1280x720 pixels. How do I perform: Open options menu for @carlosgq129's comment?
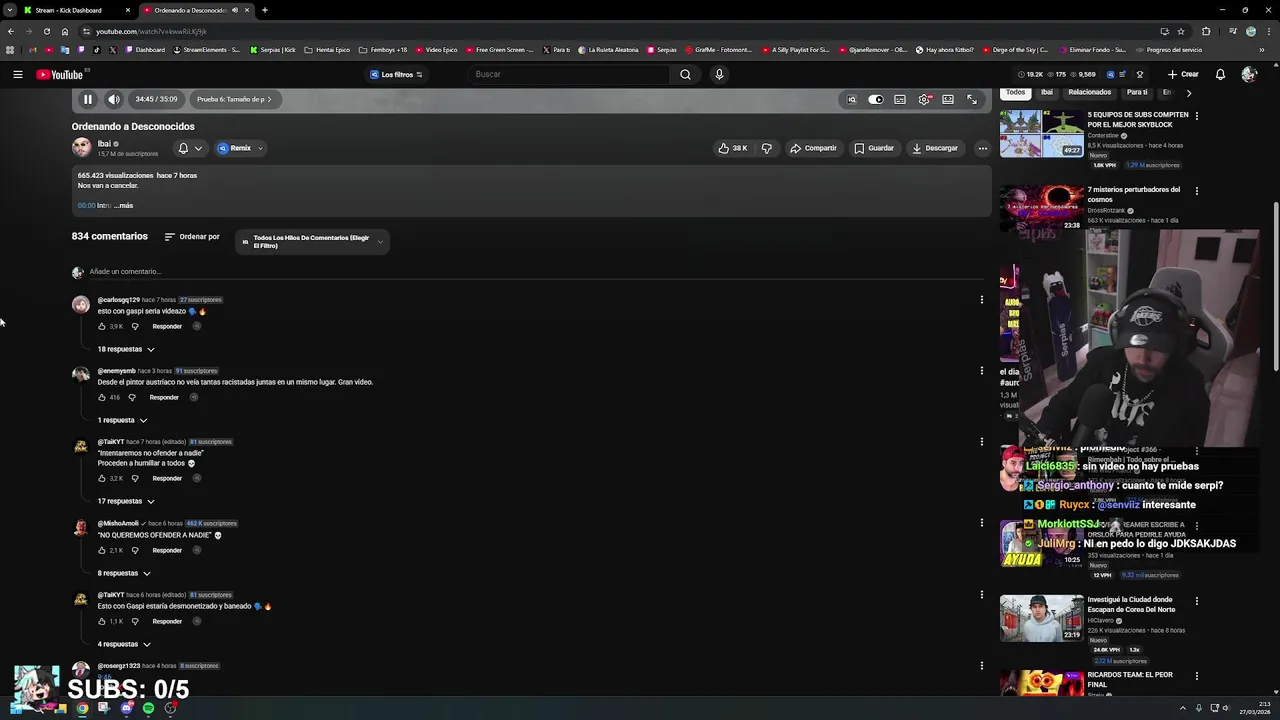click(x=981, y=300)
